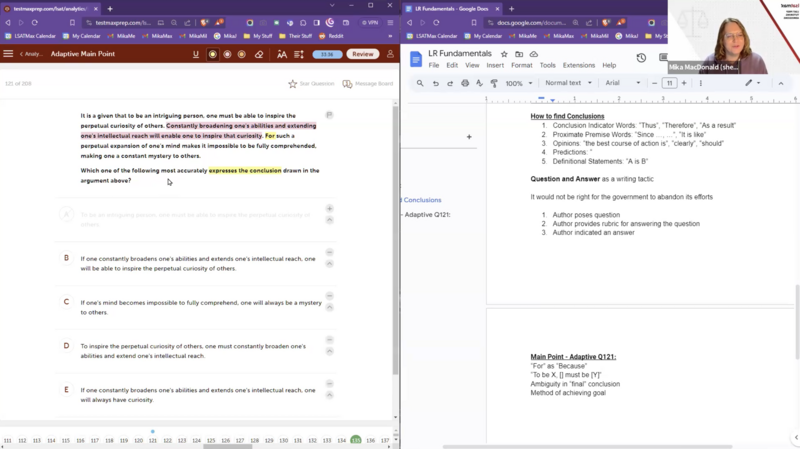Select answer choice B
The width and height of the screenshot is (800, 449).
point(67,258)
